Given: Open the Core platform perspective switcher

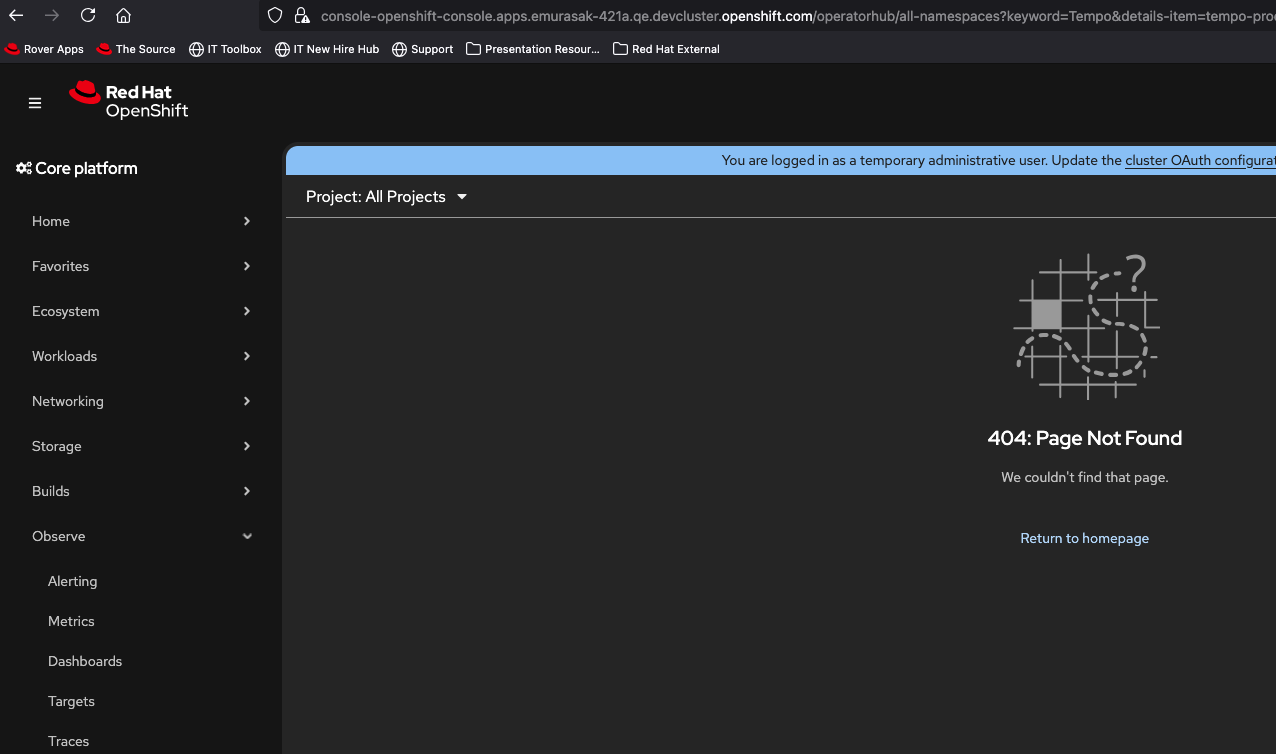Looking at the screenshot, I should (77, 168).
